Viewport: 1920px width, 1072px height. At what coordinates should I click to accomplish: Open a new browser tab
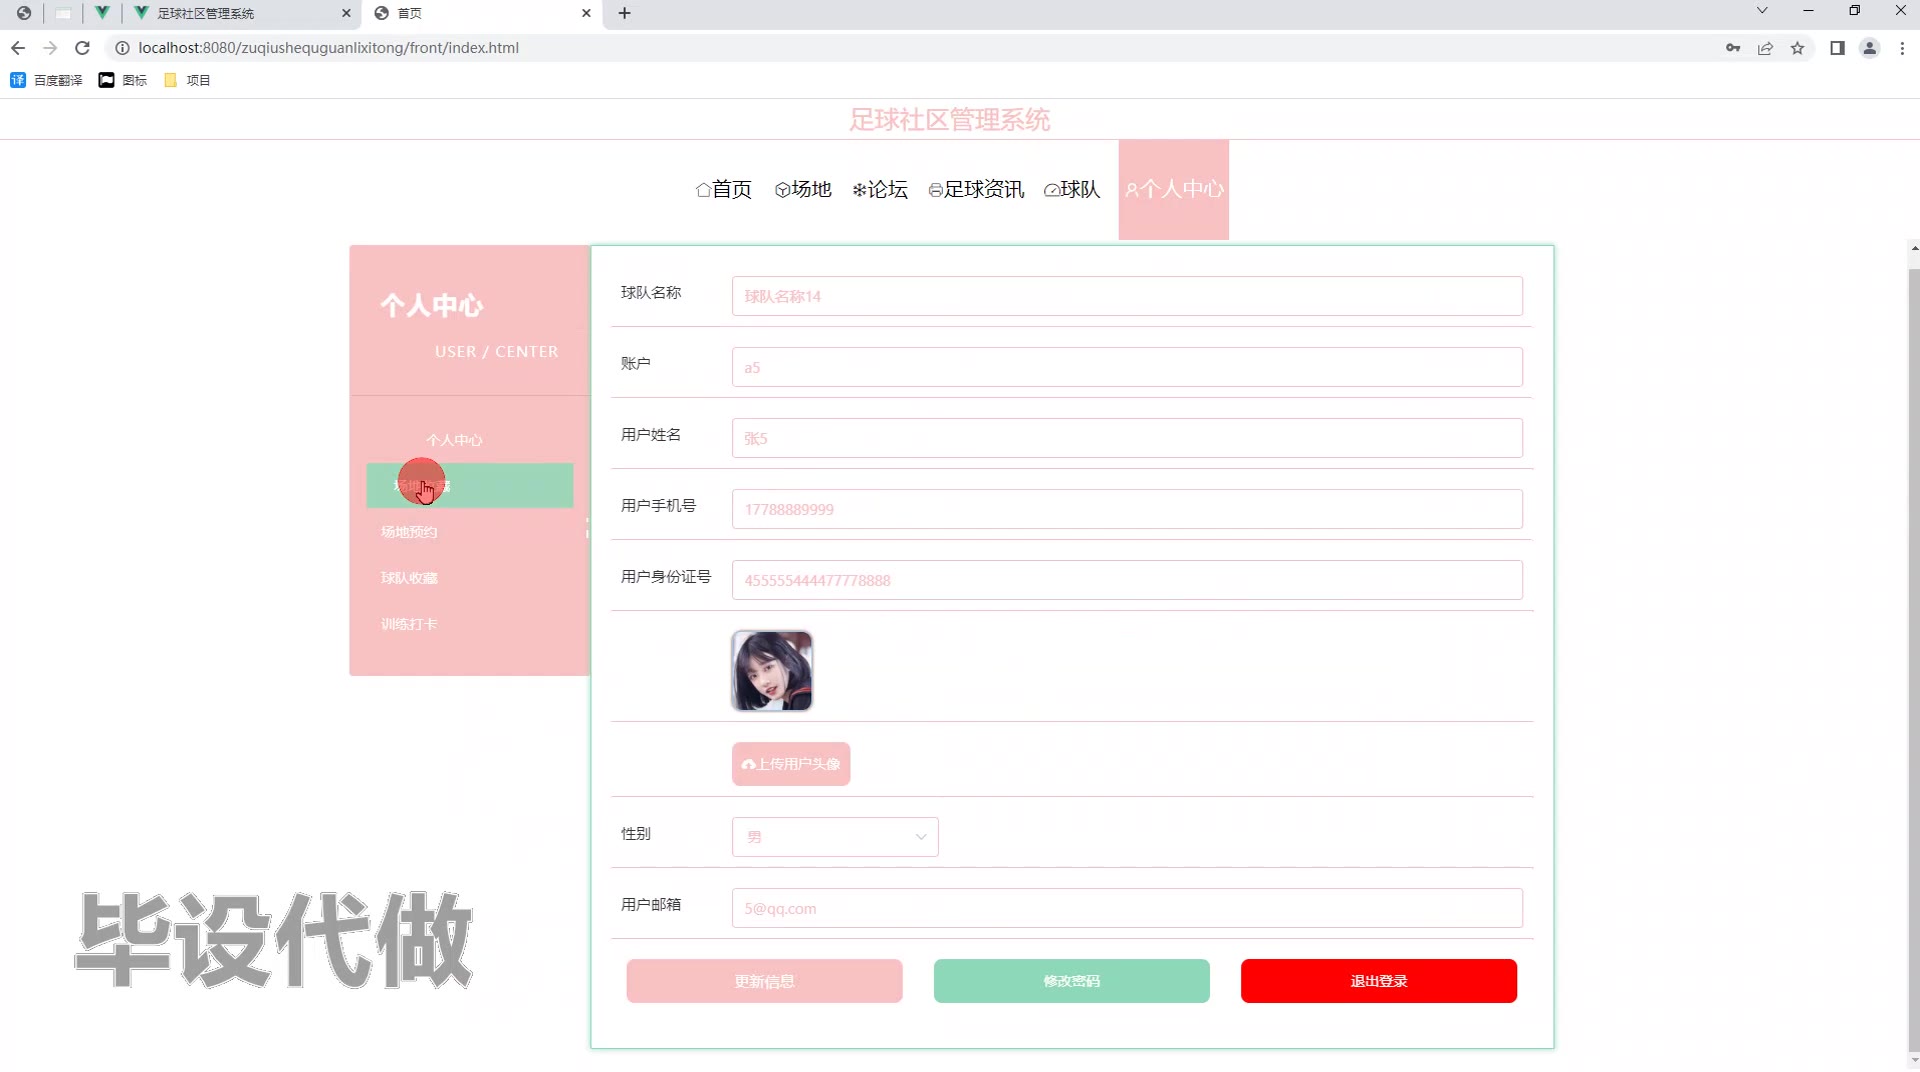tap(625, 13)
